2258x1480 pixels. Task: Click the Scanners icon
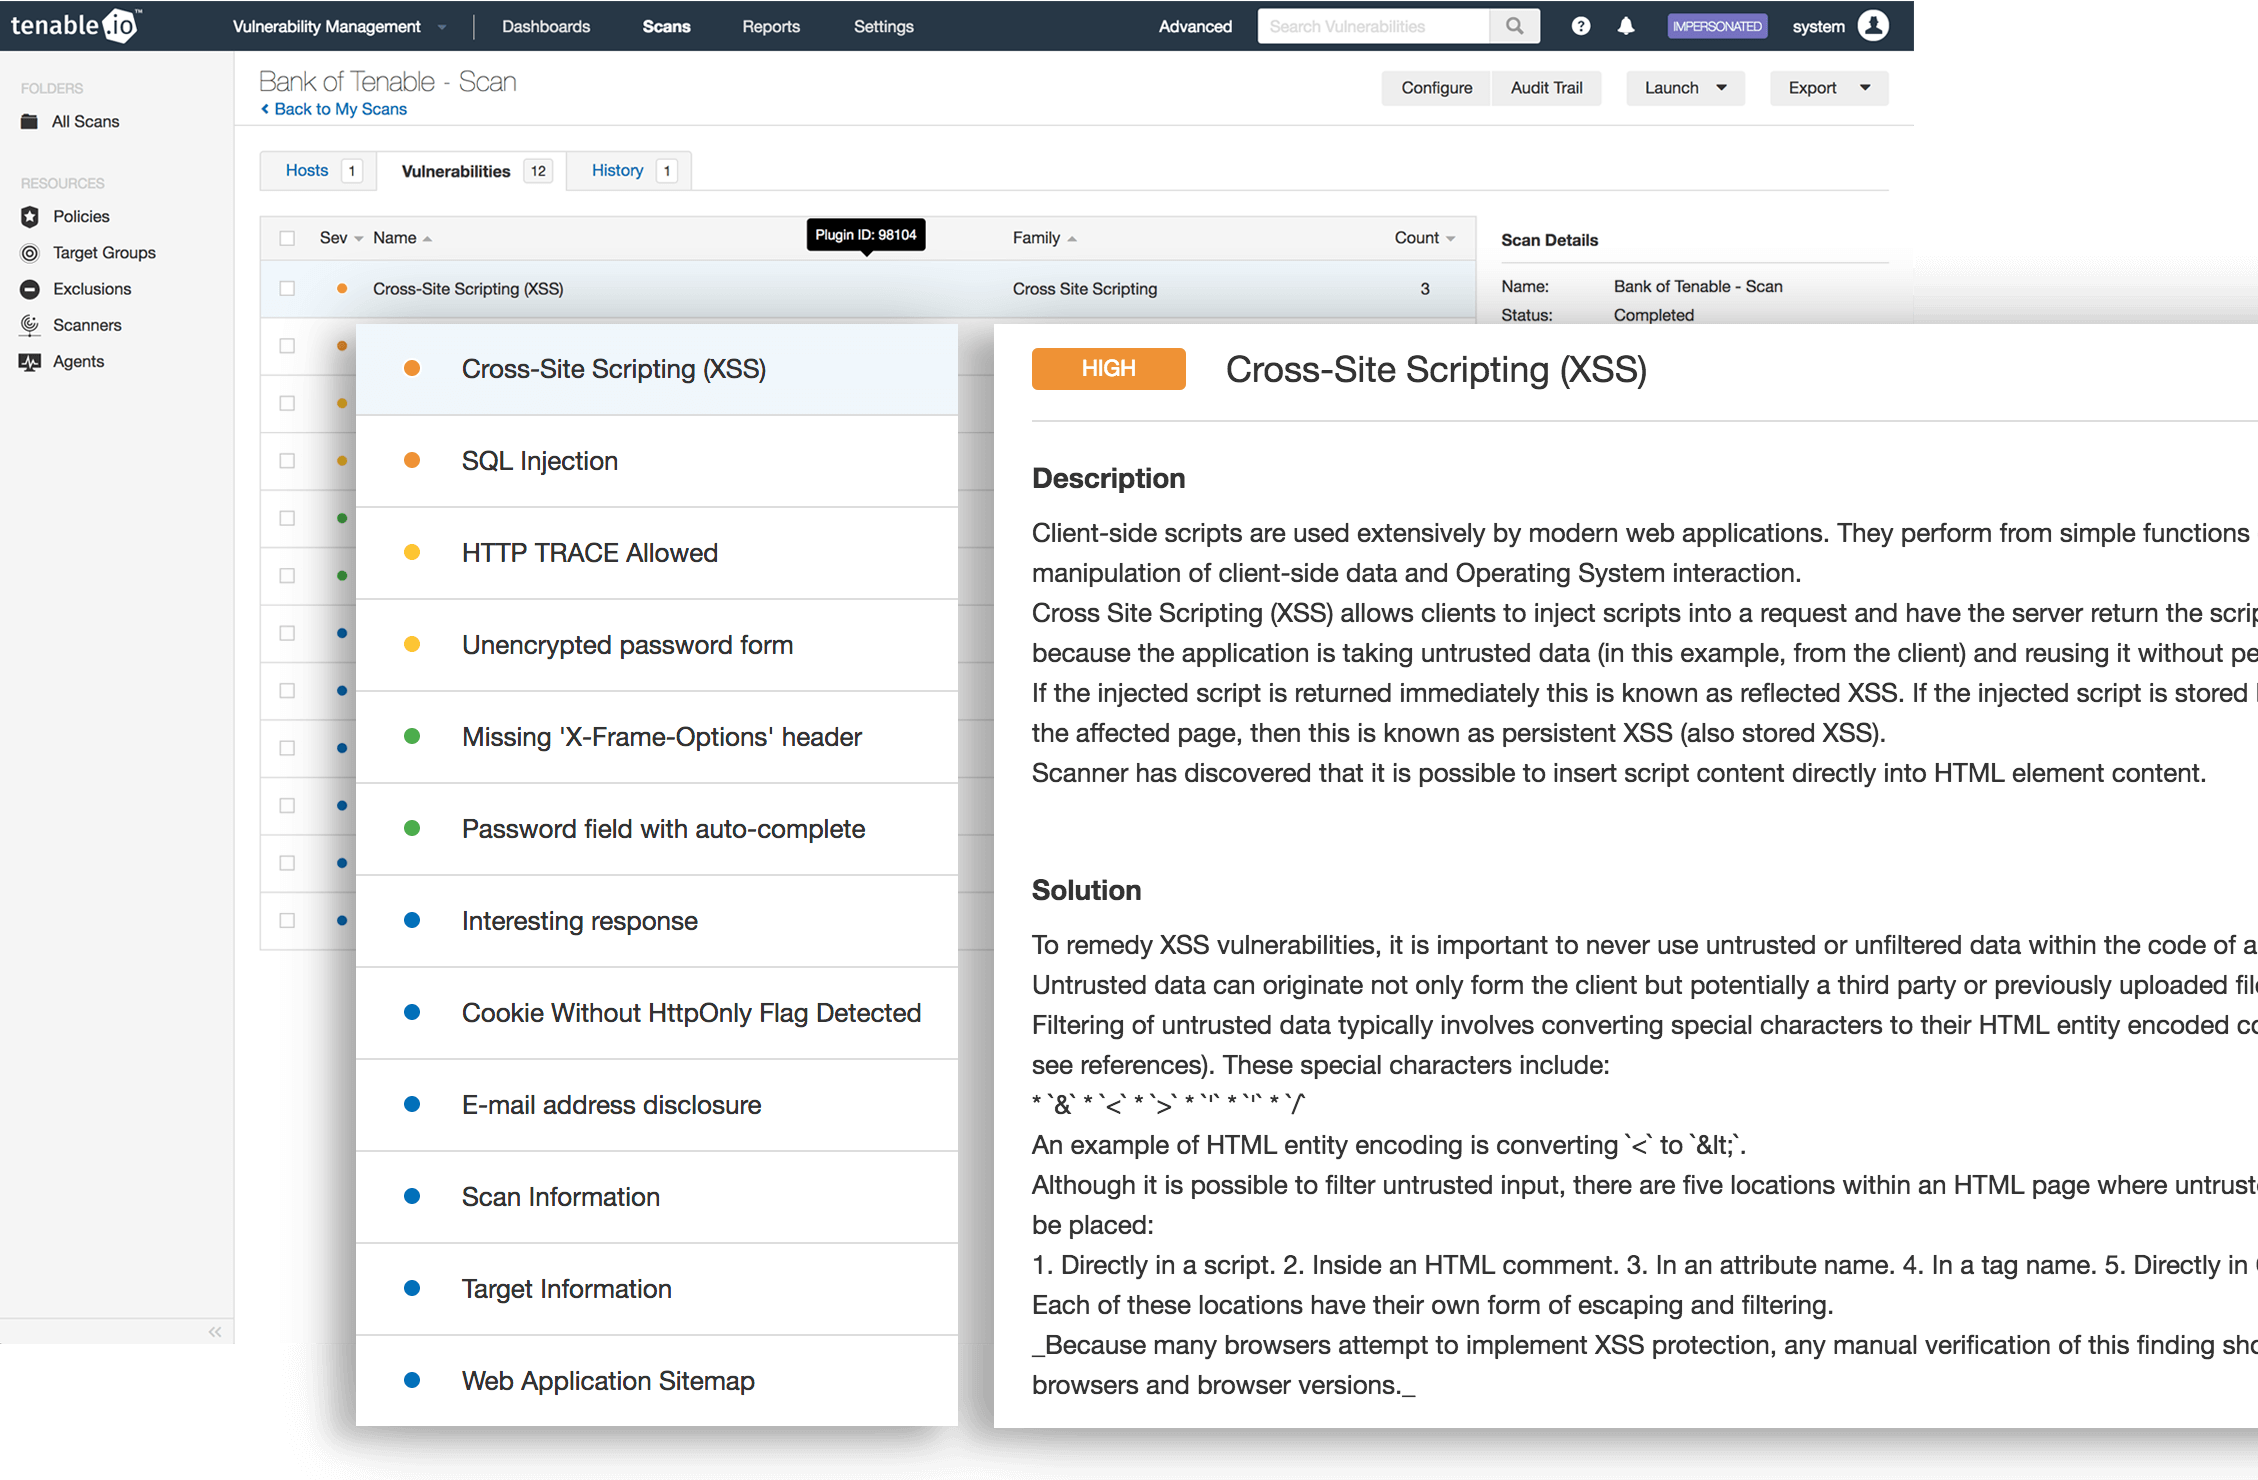(30, 325)
